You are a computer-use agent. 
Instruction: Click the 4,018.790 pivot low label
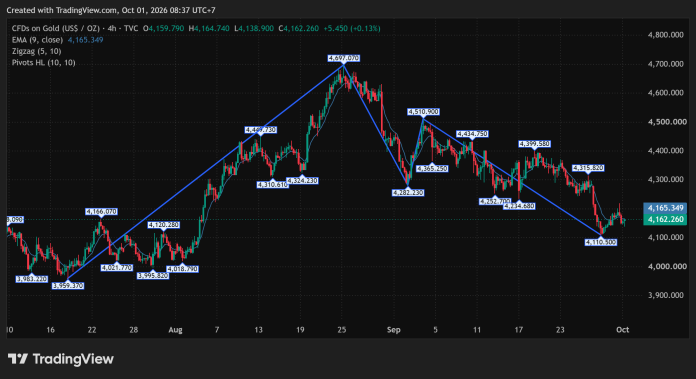[182, 269]
